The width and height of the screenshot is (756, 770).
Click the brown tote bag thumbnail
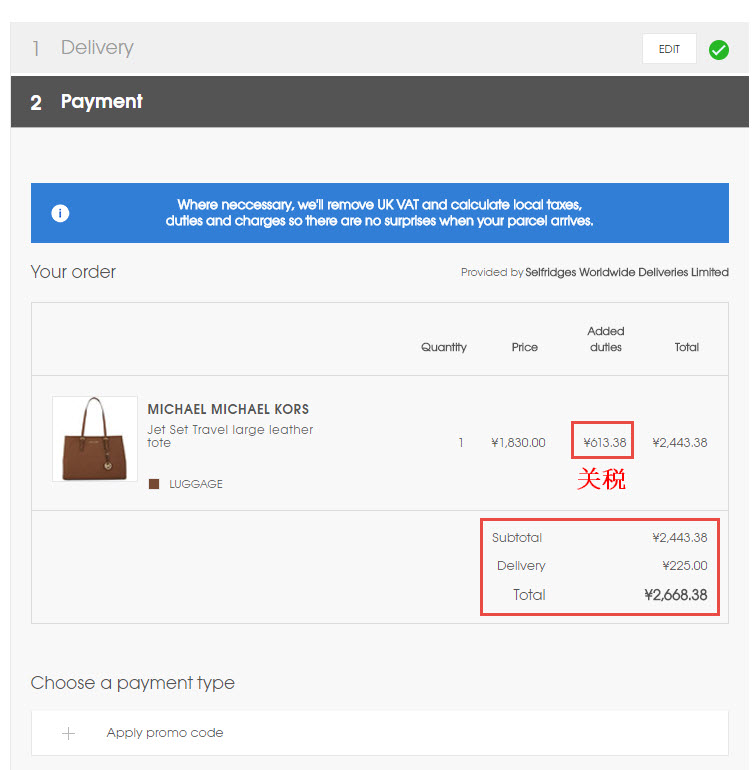pos(95,439)
